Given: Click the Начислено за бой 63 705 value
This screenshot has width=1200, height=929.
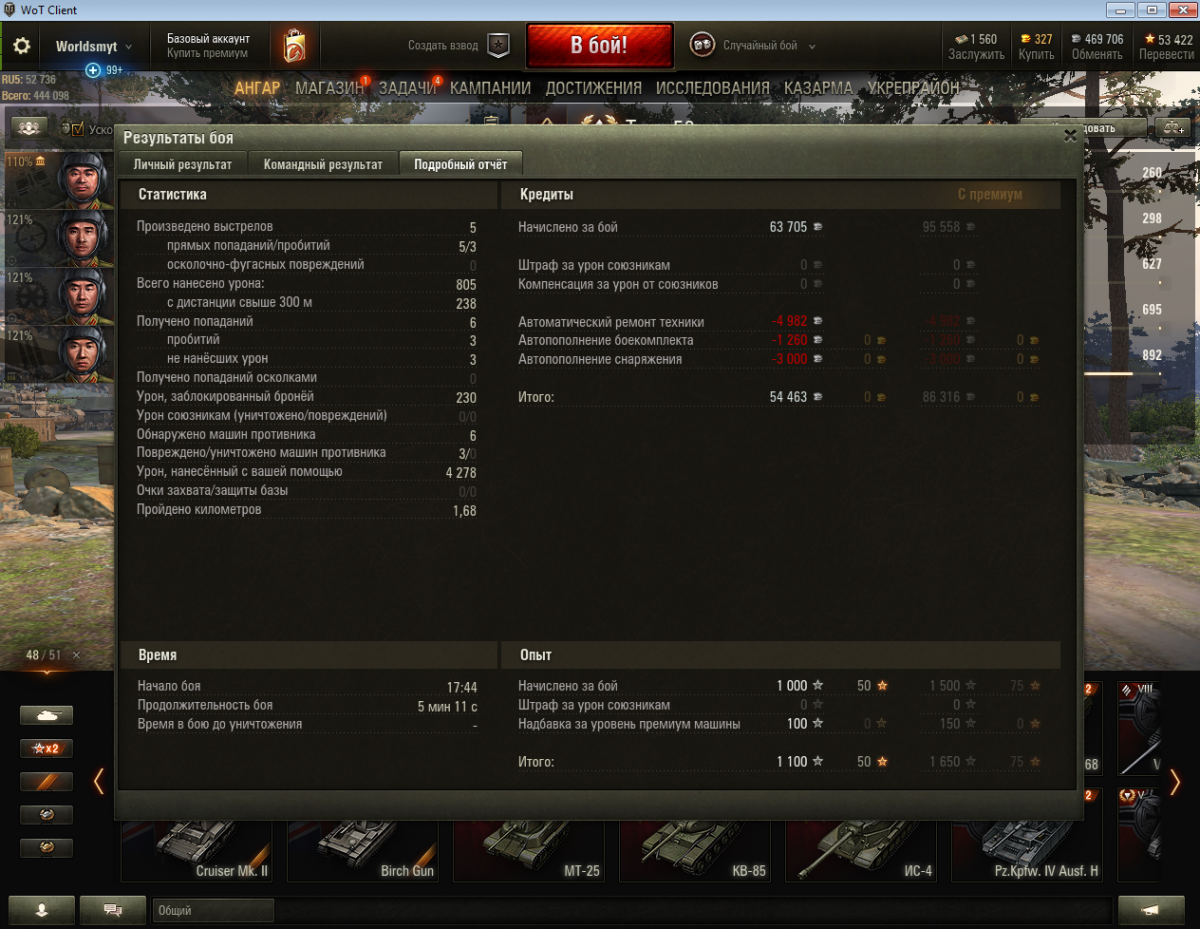Looking at the screenshot, I should coord(788,227).
